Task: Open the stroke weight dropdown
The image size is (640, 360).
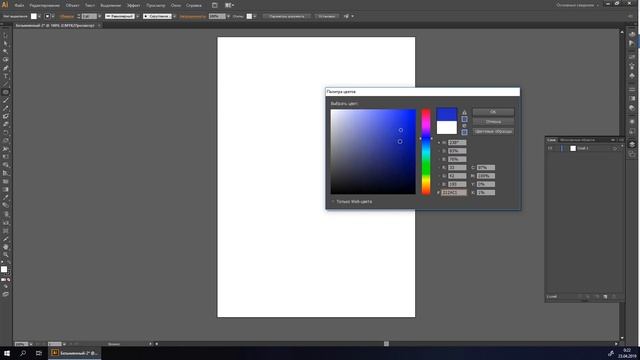Action: tap(100, 16)
